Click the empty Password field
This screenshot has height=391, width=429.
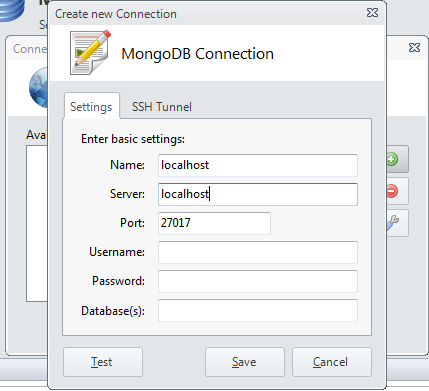pos(258,281)
